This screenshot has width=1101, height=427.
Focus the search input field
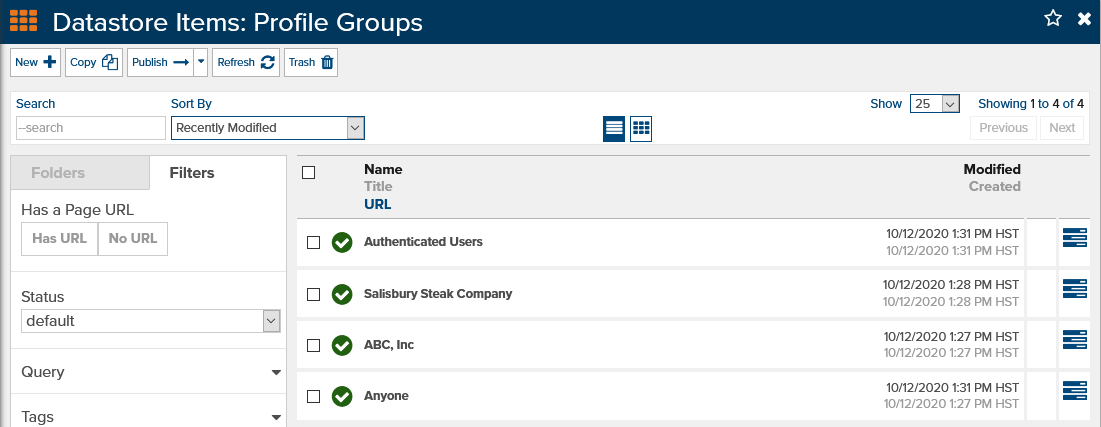pyautogui.click(x=91, y=128)
